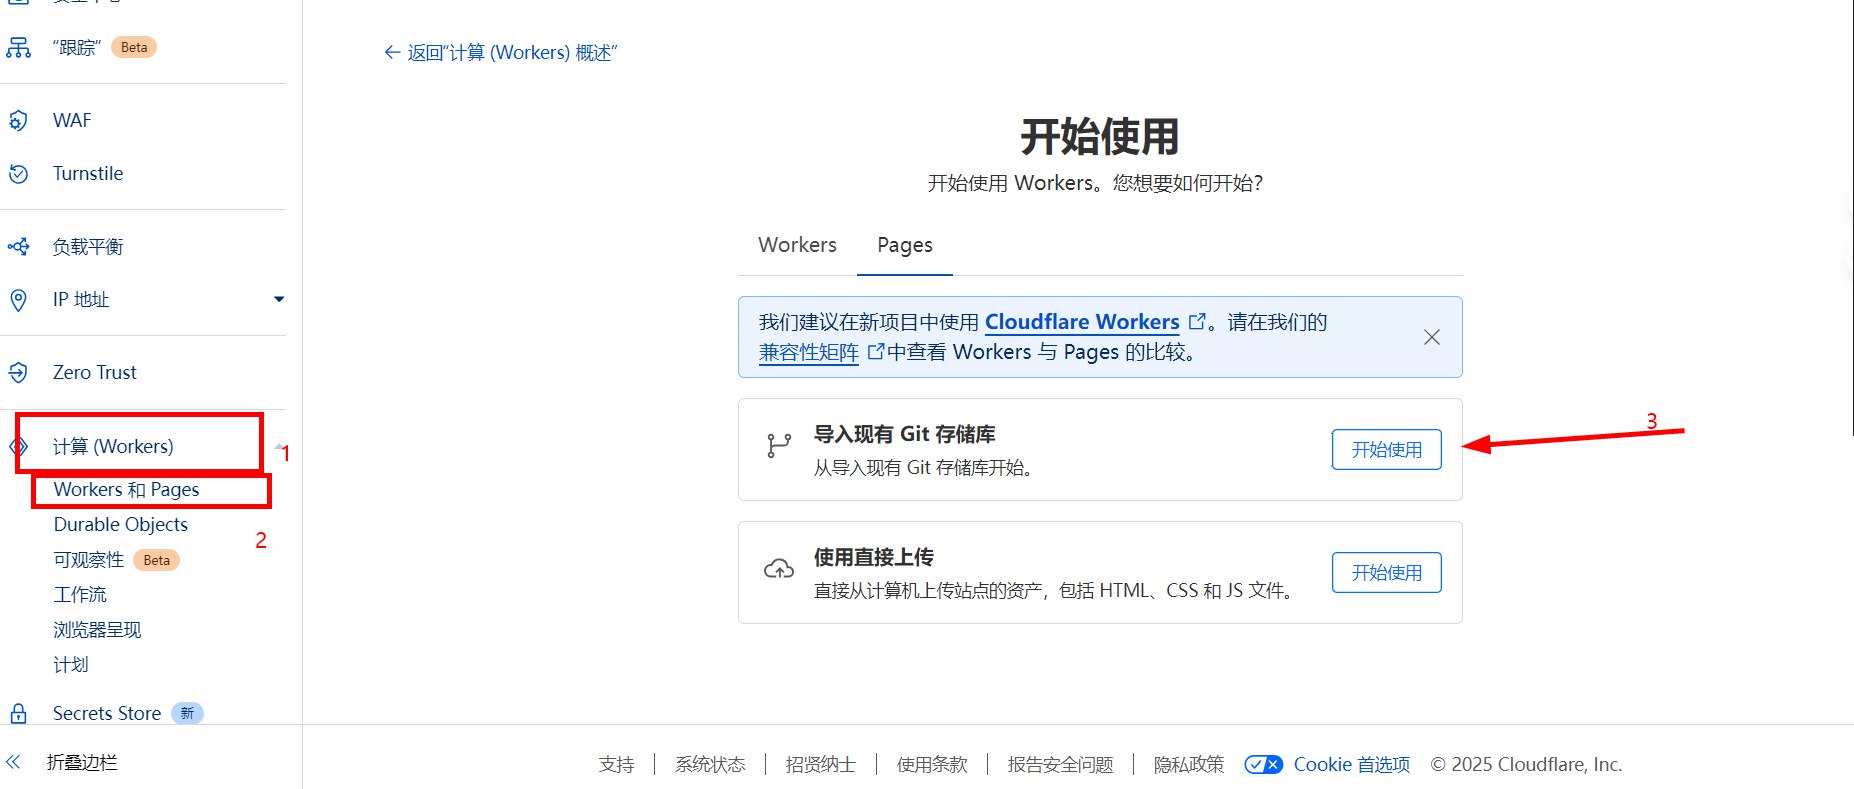Collapse the 计算 (Workers) section arrow
The height and width of the screenshot is (789, 1854).
278,446
